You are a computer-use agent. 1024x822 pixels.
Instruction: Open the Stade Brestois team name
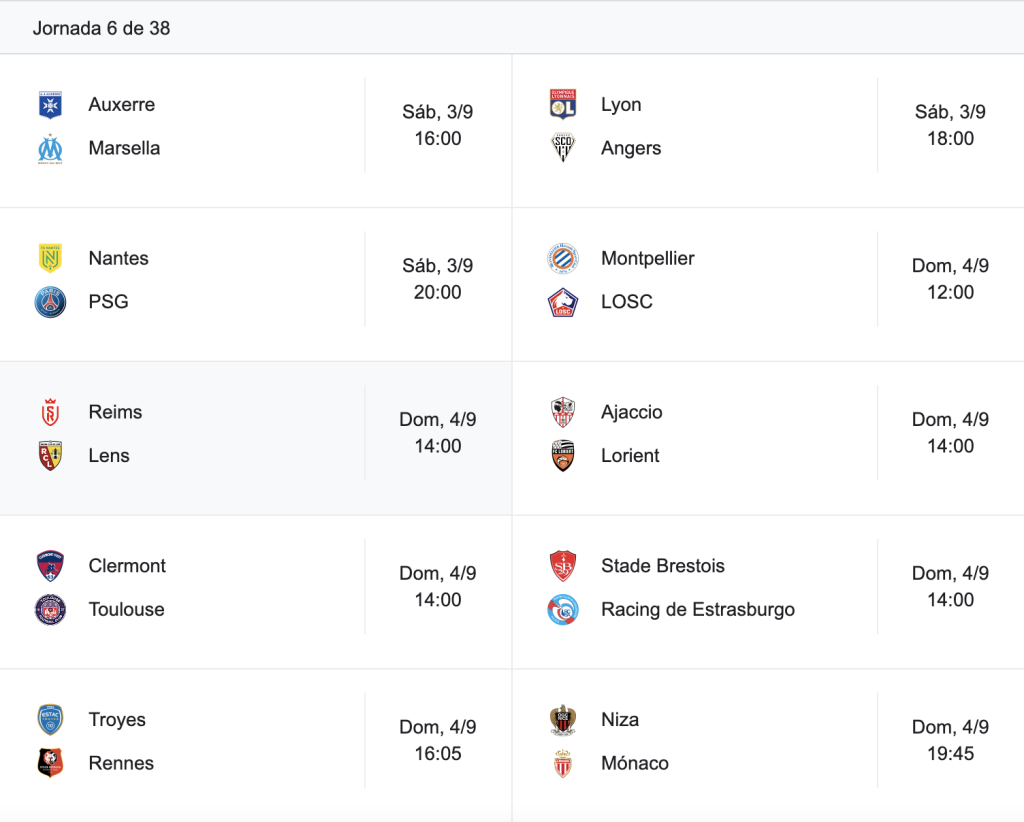[663, 566]
